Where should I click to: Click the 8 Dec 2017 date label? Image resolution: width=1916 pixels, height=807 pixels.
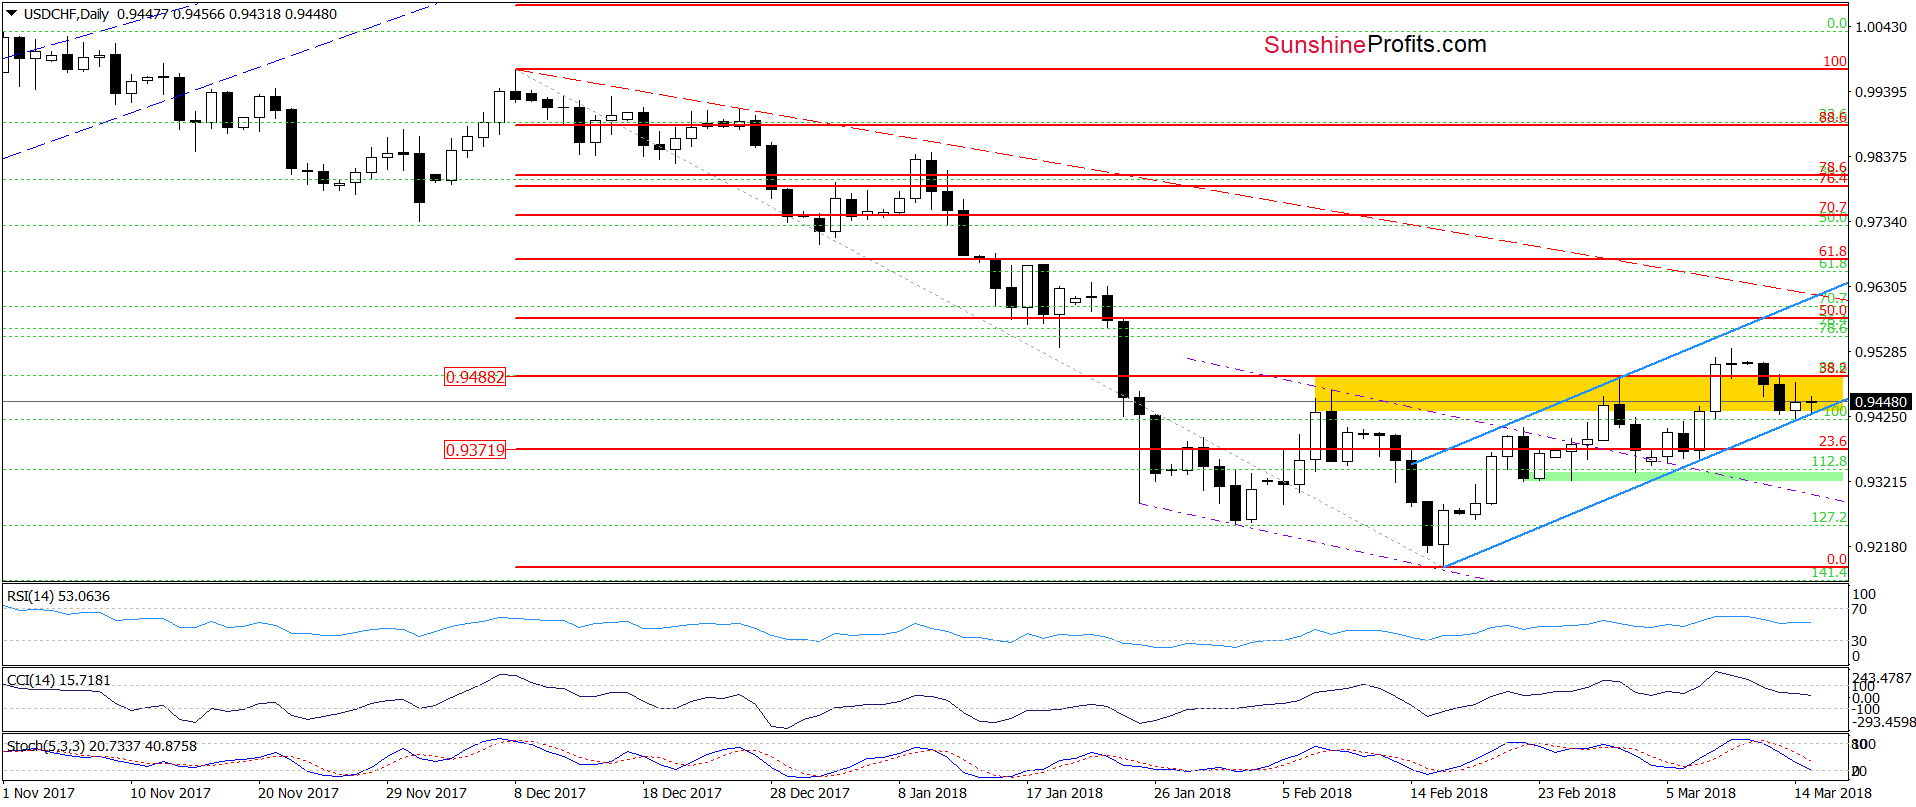[x=550, y=793]
